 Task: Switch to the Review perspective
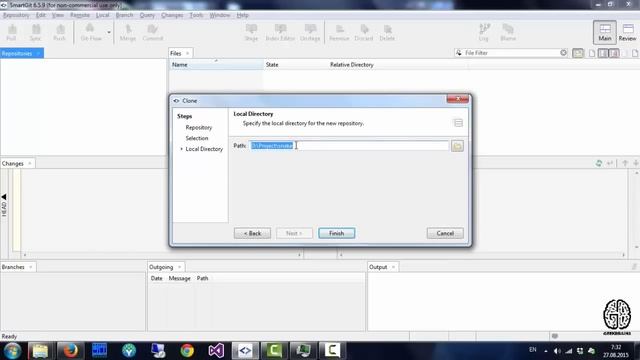pyautogui.click(x=627, y=32)
